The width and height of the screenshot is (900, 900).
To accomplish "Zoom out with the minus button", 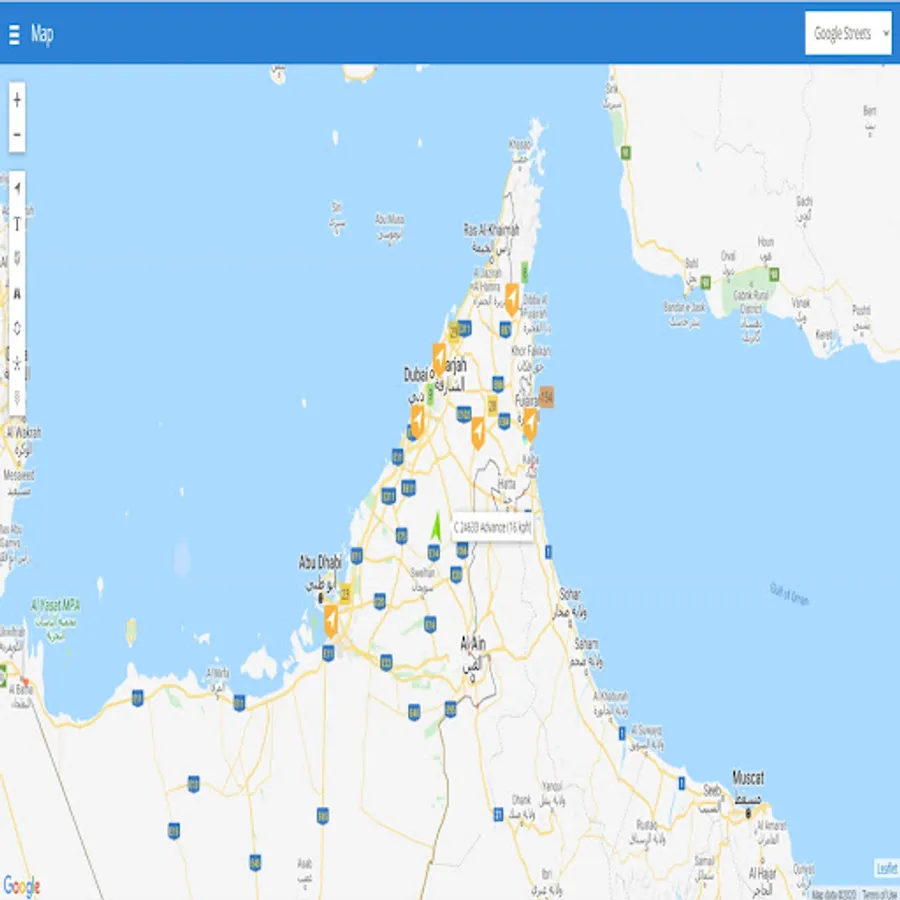I will 17,135.
